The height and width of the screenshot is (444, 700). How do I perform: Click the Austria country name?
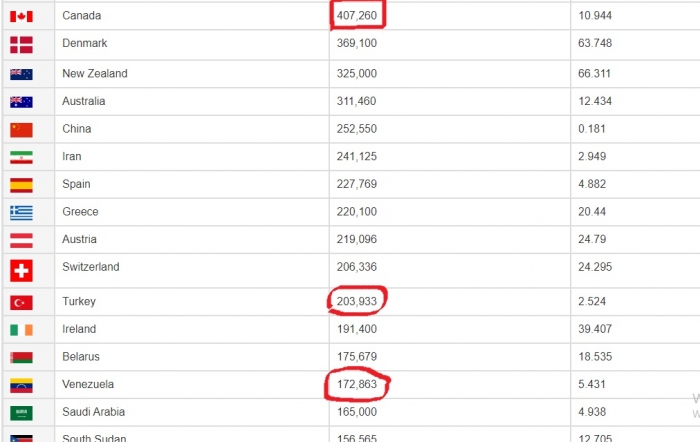[x=79, y=240]
